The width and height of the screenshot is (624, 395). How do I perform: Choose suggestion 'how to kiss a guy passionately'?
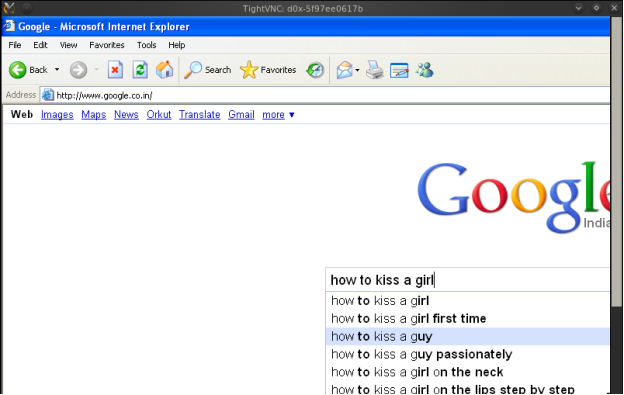tap(468, 354)
